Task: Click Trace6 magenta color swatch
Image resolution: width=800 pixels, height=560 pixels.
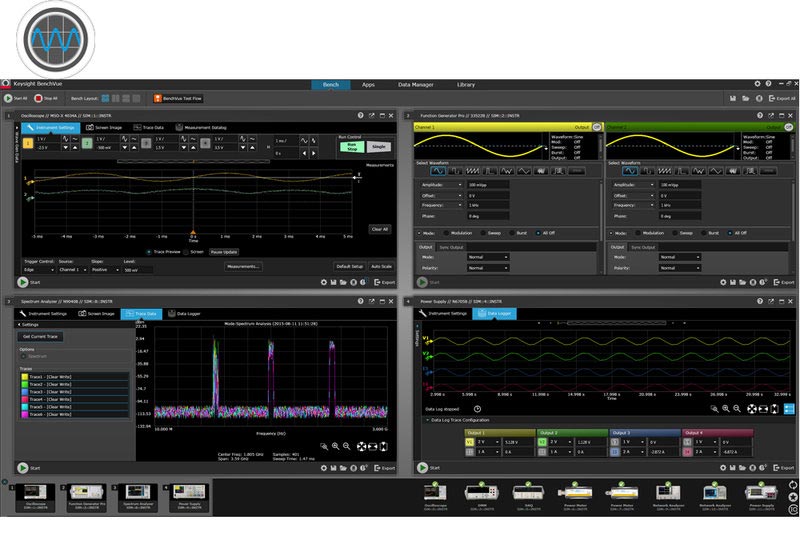Action: pos(24,415)
